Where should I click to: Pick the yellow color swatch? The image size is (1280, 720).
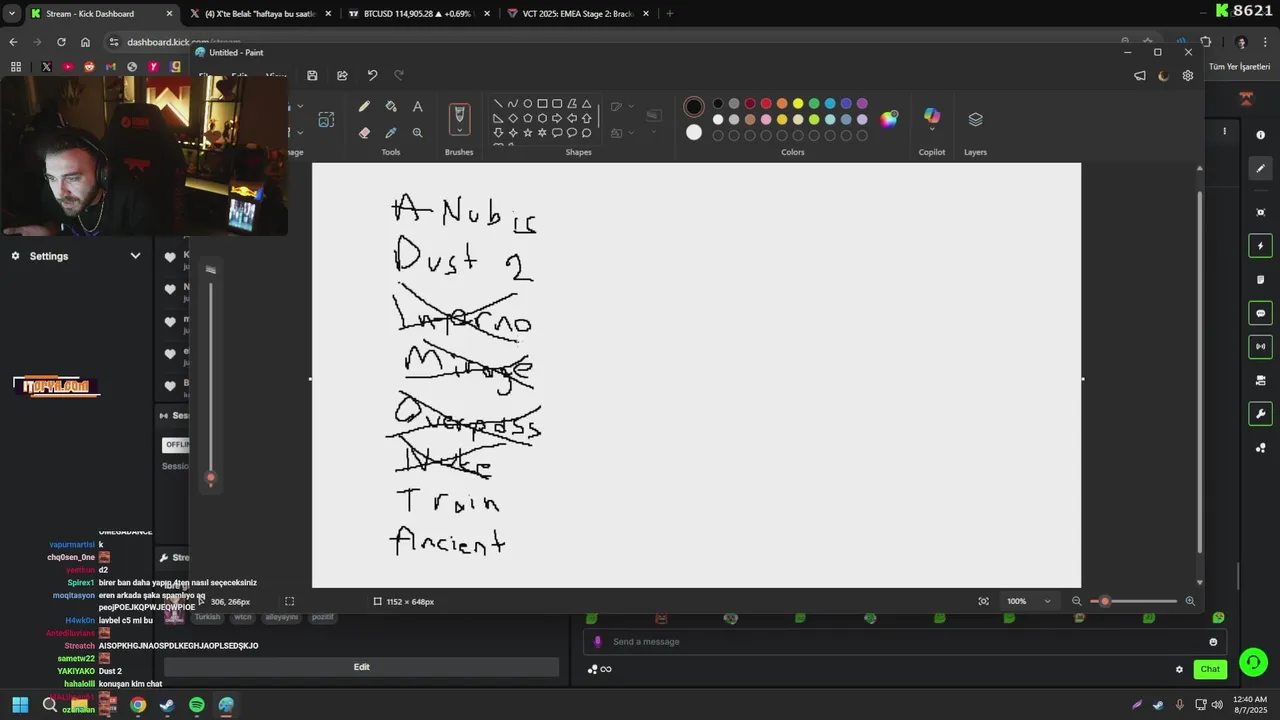(x=798, y=103)
